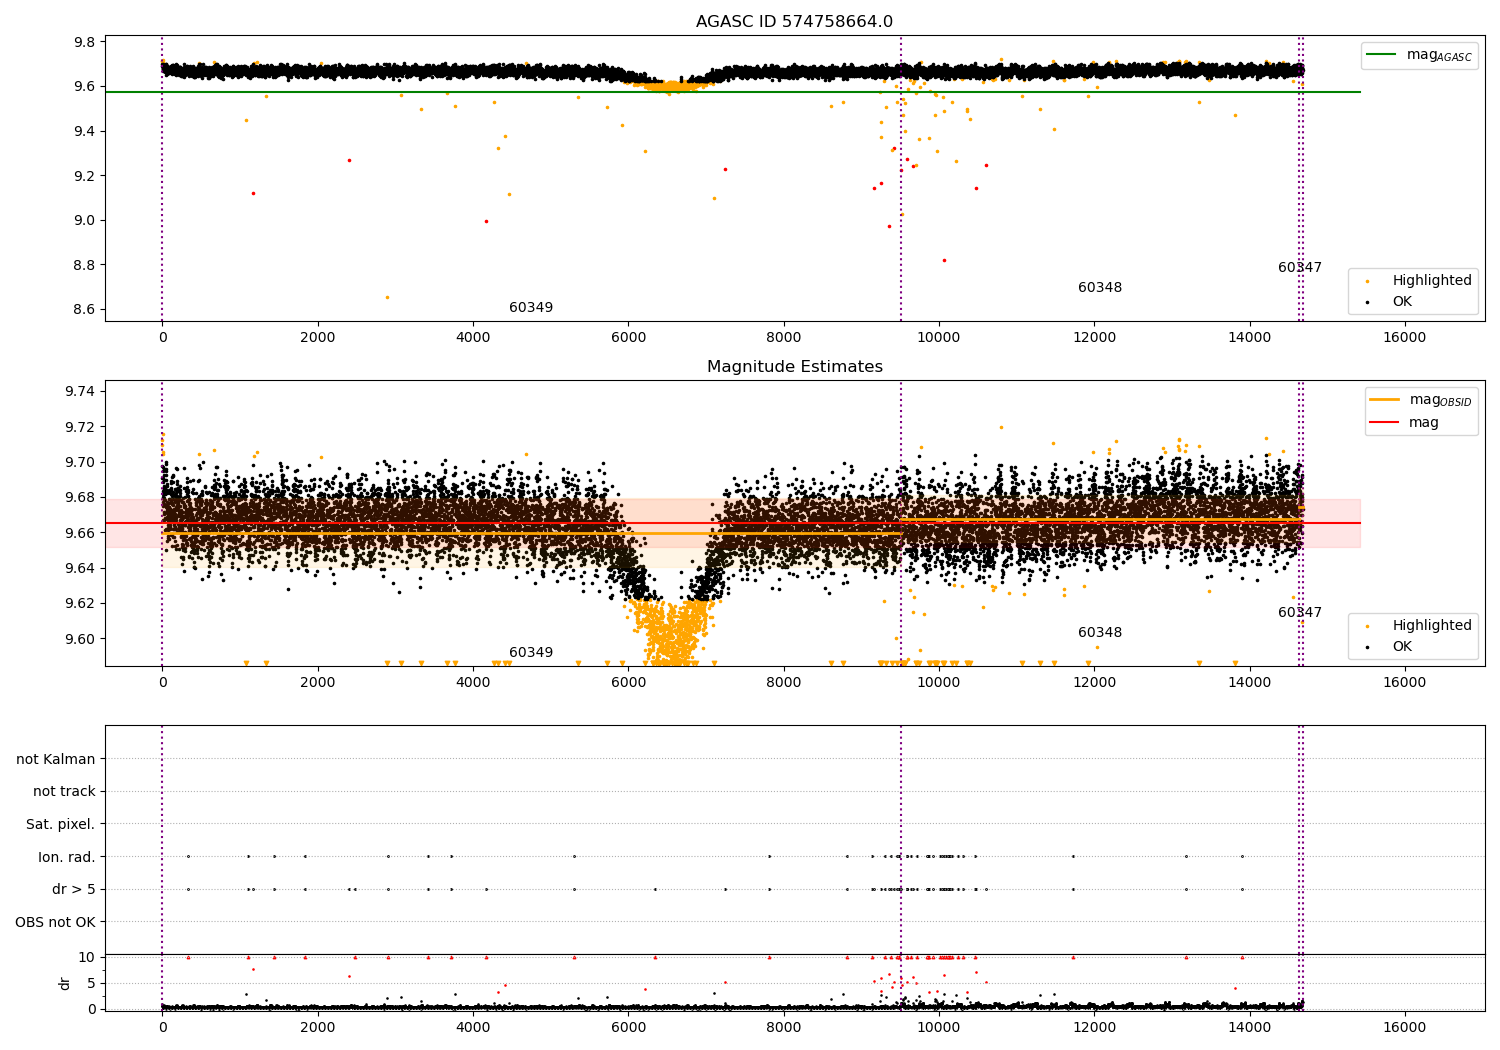Image resolution: width=1500 pixels, height=1050 pixels.
Task: Click the 9.4 y-axis tick in AGASC plot
Action: (x=85, y=131)
